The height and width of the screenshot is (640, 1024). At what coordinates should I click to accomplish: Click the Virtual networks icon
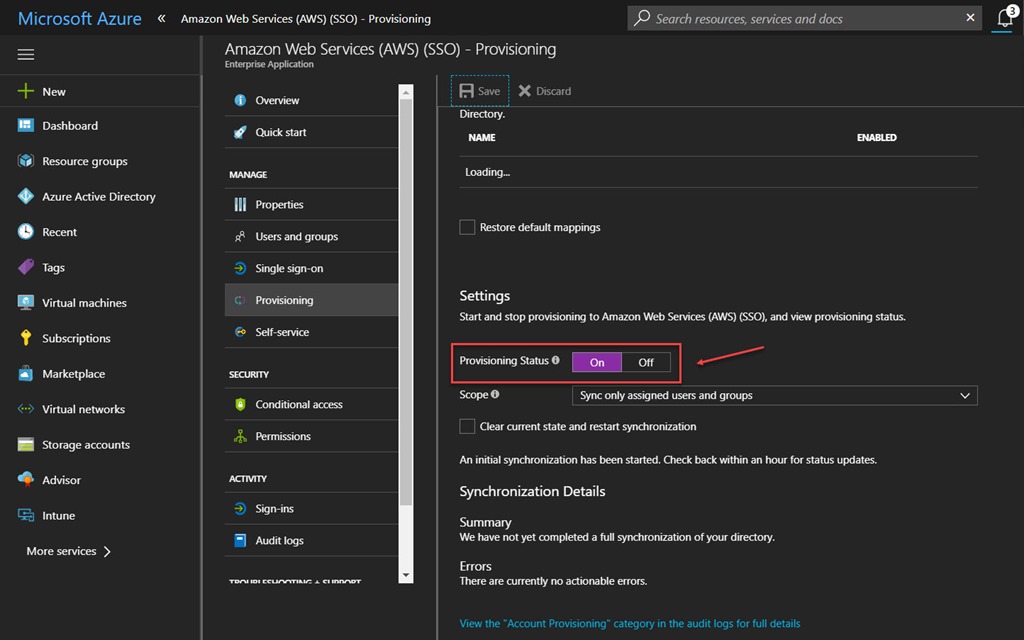[25, 409]
